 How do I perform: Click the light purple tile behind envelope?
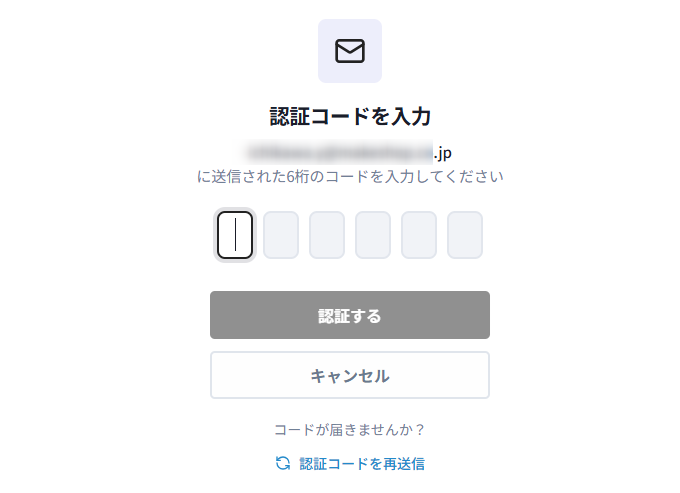[327, 30]
